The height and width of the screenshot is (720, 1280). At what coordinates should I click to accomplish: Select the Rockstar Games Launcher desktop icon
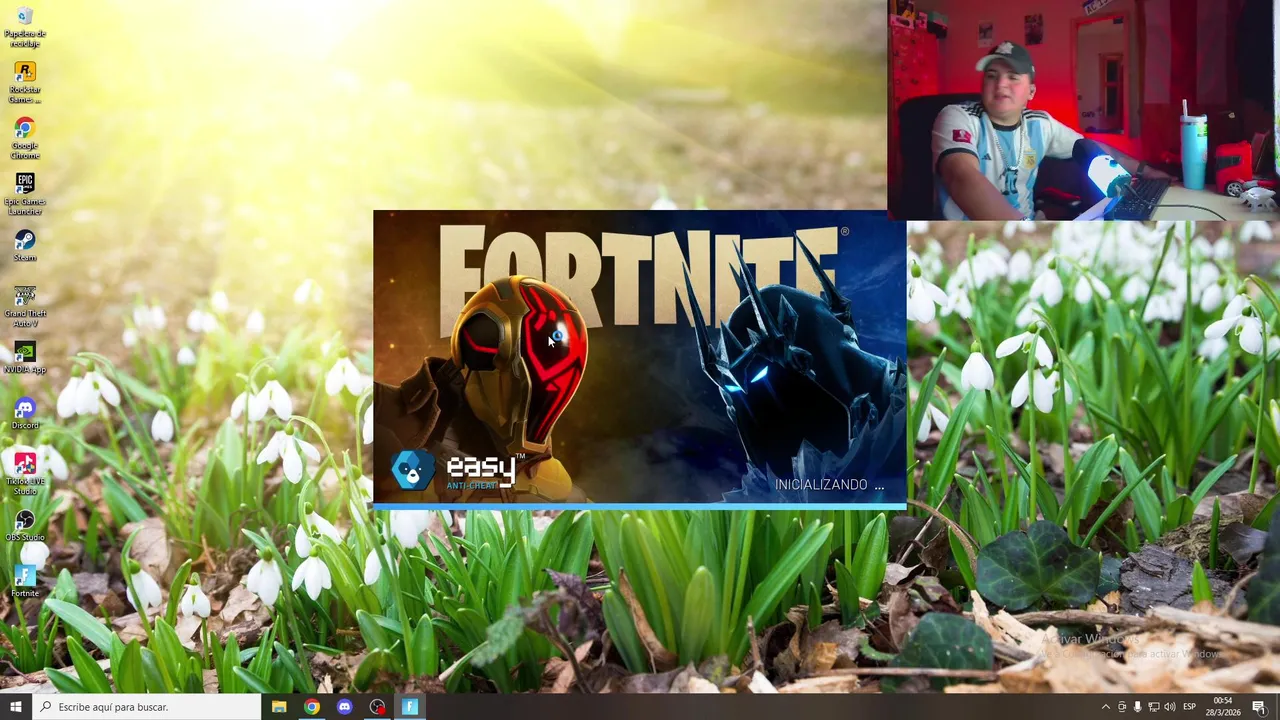click(25, 83)
